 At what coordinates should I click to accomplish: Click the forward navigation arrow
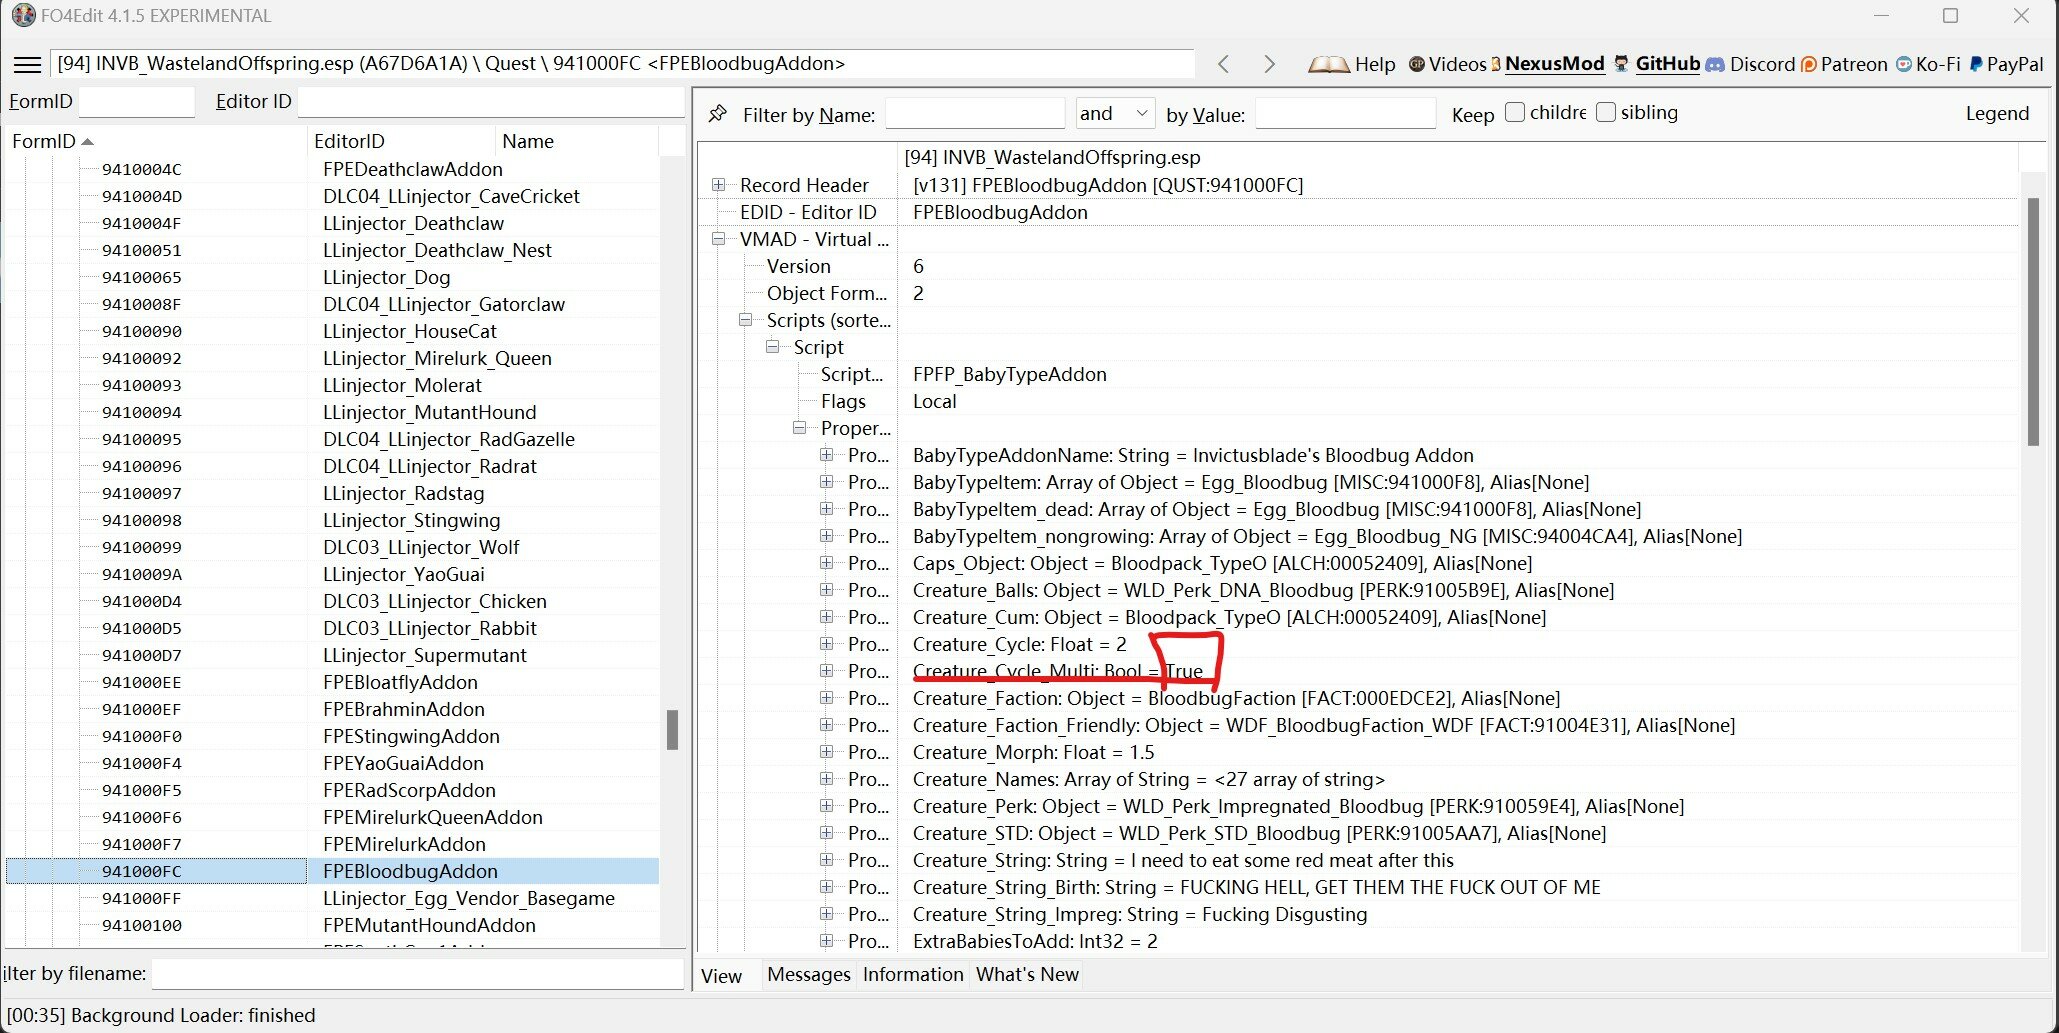[x=1270, y=63]
